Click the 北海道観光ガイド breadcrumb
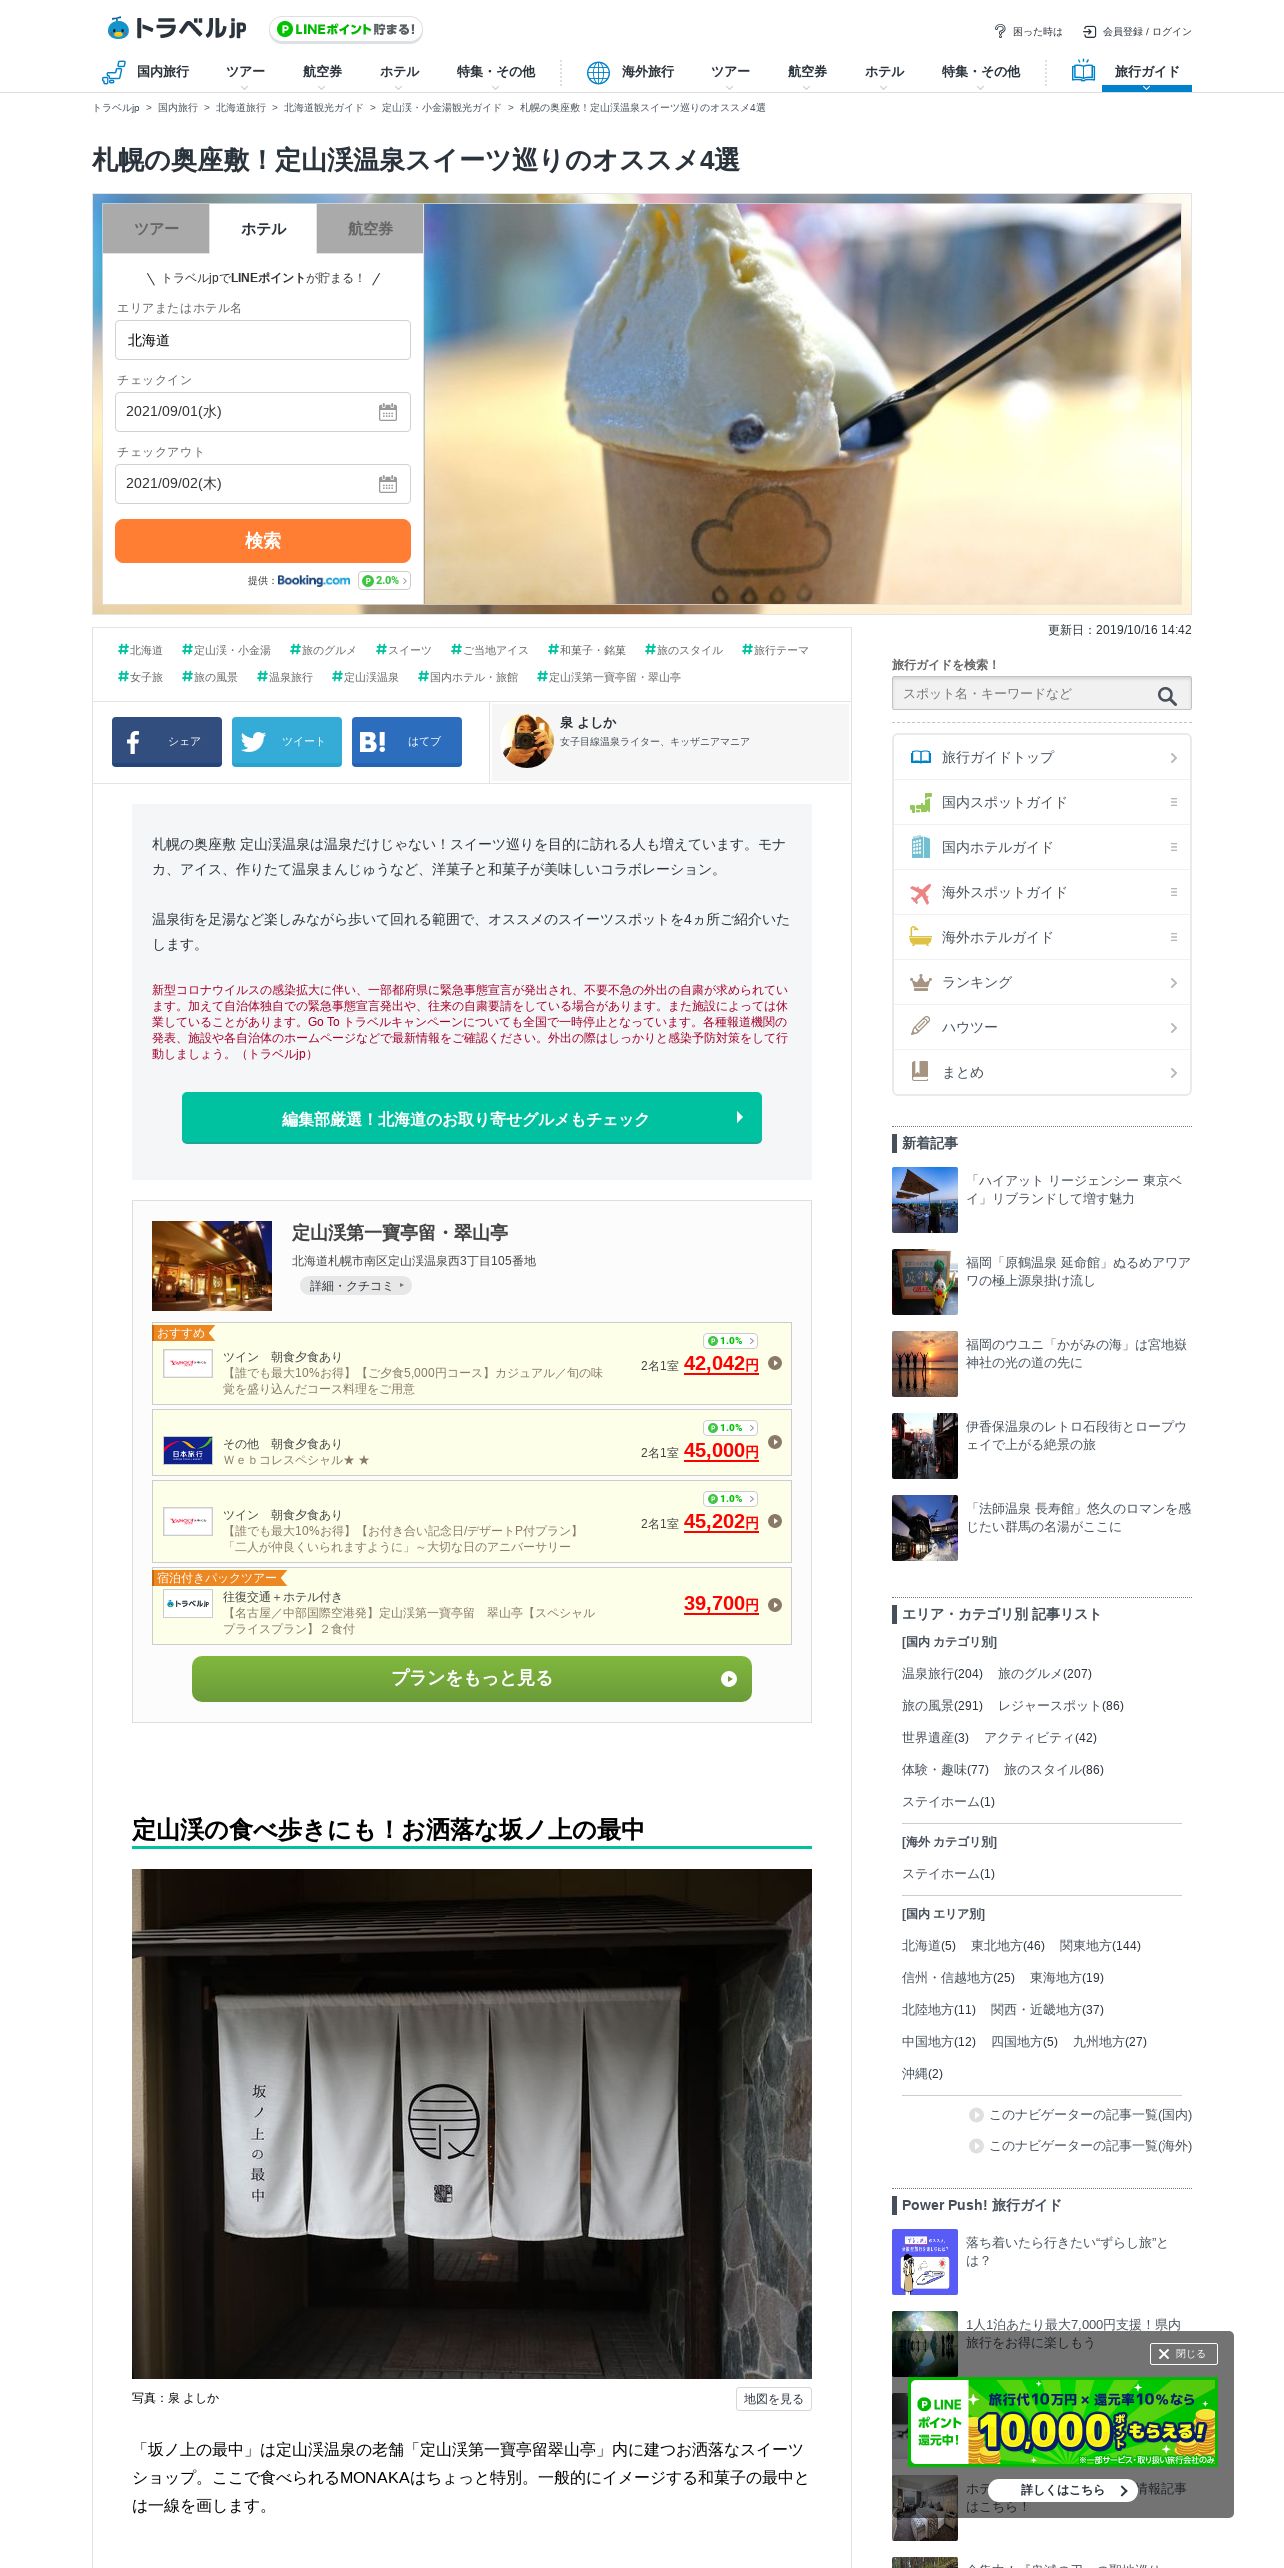1284x2568 pixels. pos(324,108)
